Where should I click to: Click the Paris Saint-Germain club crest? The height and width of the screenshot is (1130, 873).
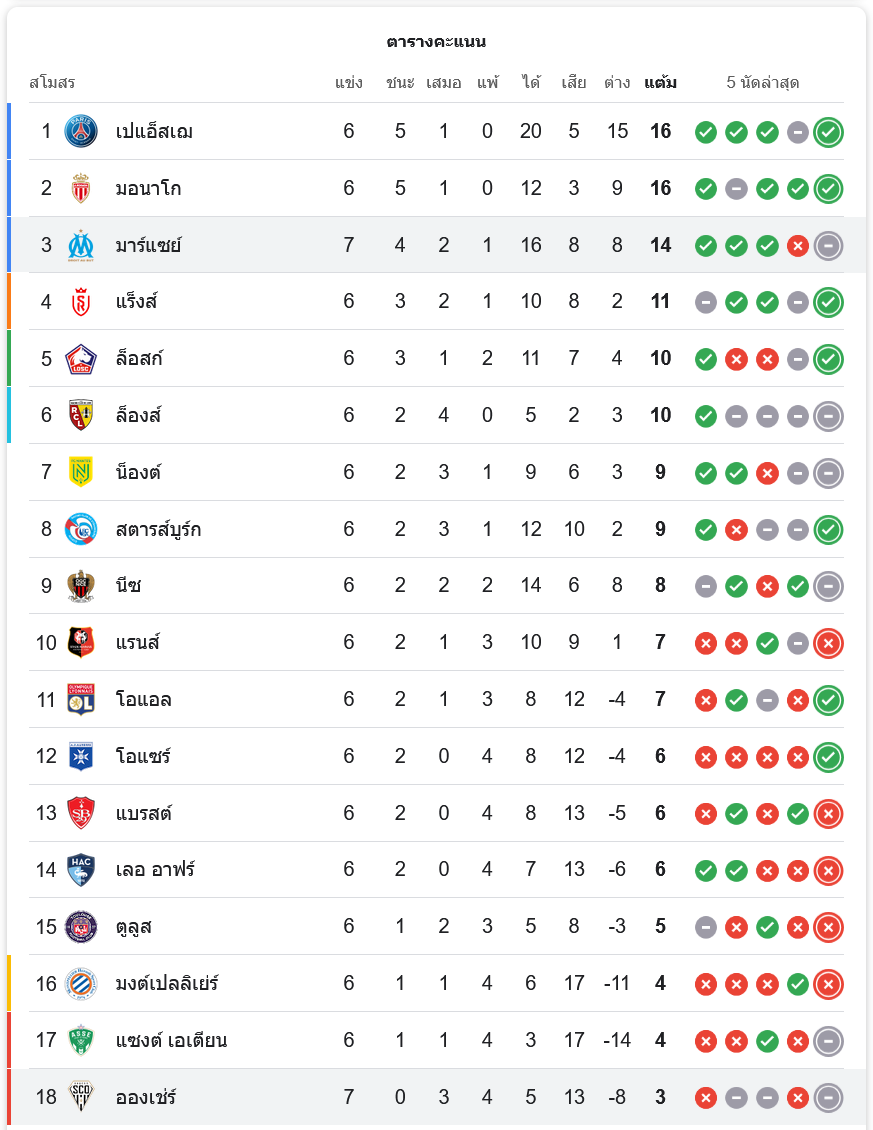[81, 131]
